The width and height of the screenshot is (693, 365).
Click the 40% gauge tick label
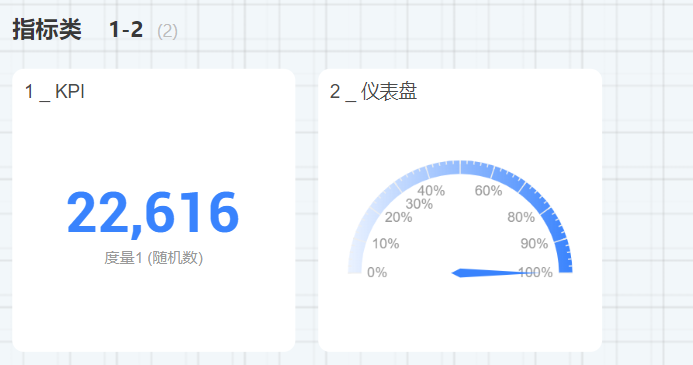(x=431, y=190)
